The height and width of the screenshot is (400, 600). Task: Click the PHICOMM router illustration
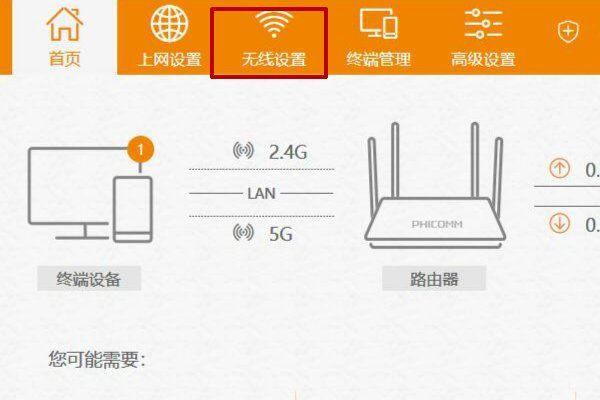435,185
